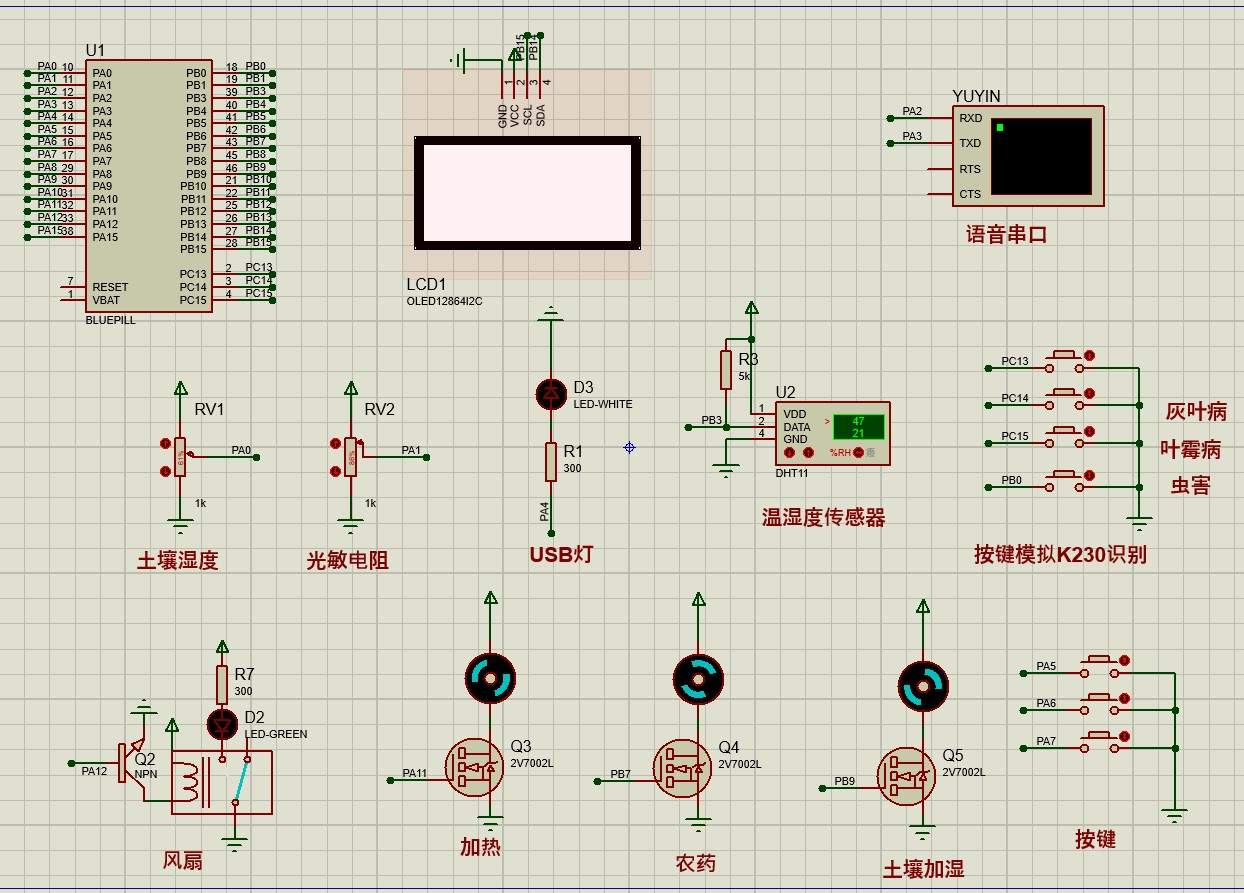
Task: Toggle the PB0 push button's red actuator
Action: 1089,476
